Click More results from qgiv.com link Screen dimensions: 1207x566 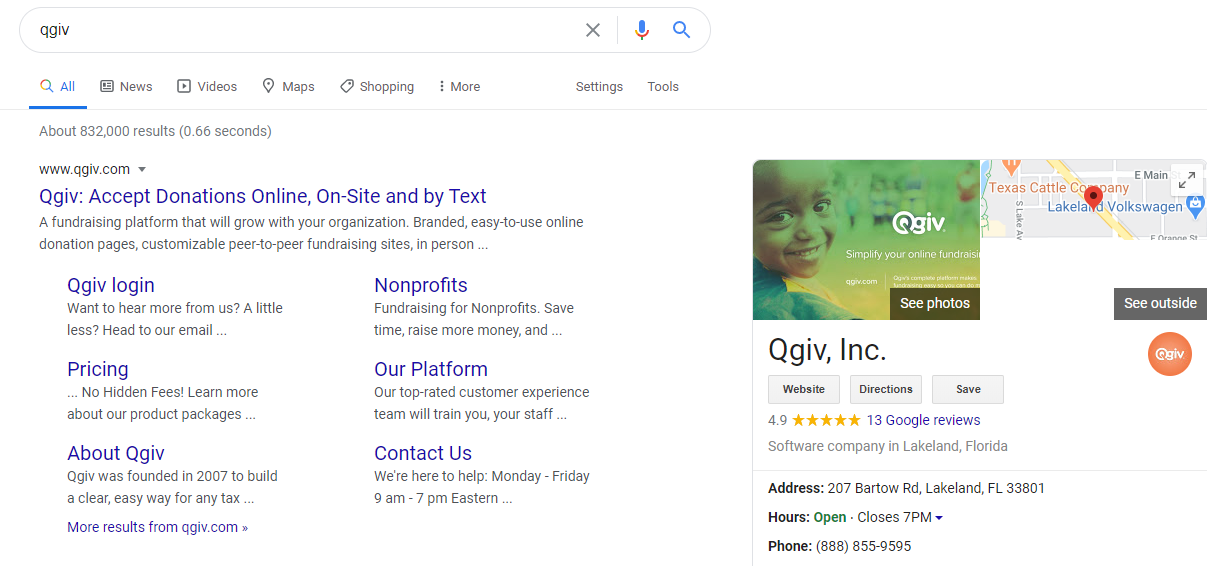point(157,527)
